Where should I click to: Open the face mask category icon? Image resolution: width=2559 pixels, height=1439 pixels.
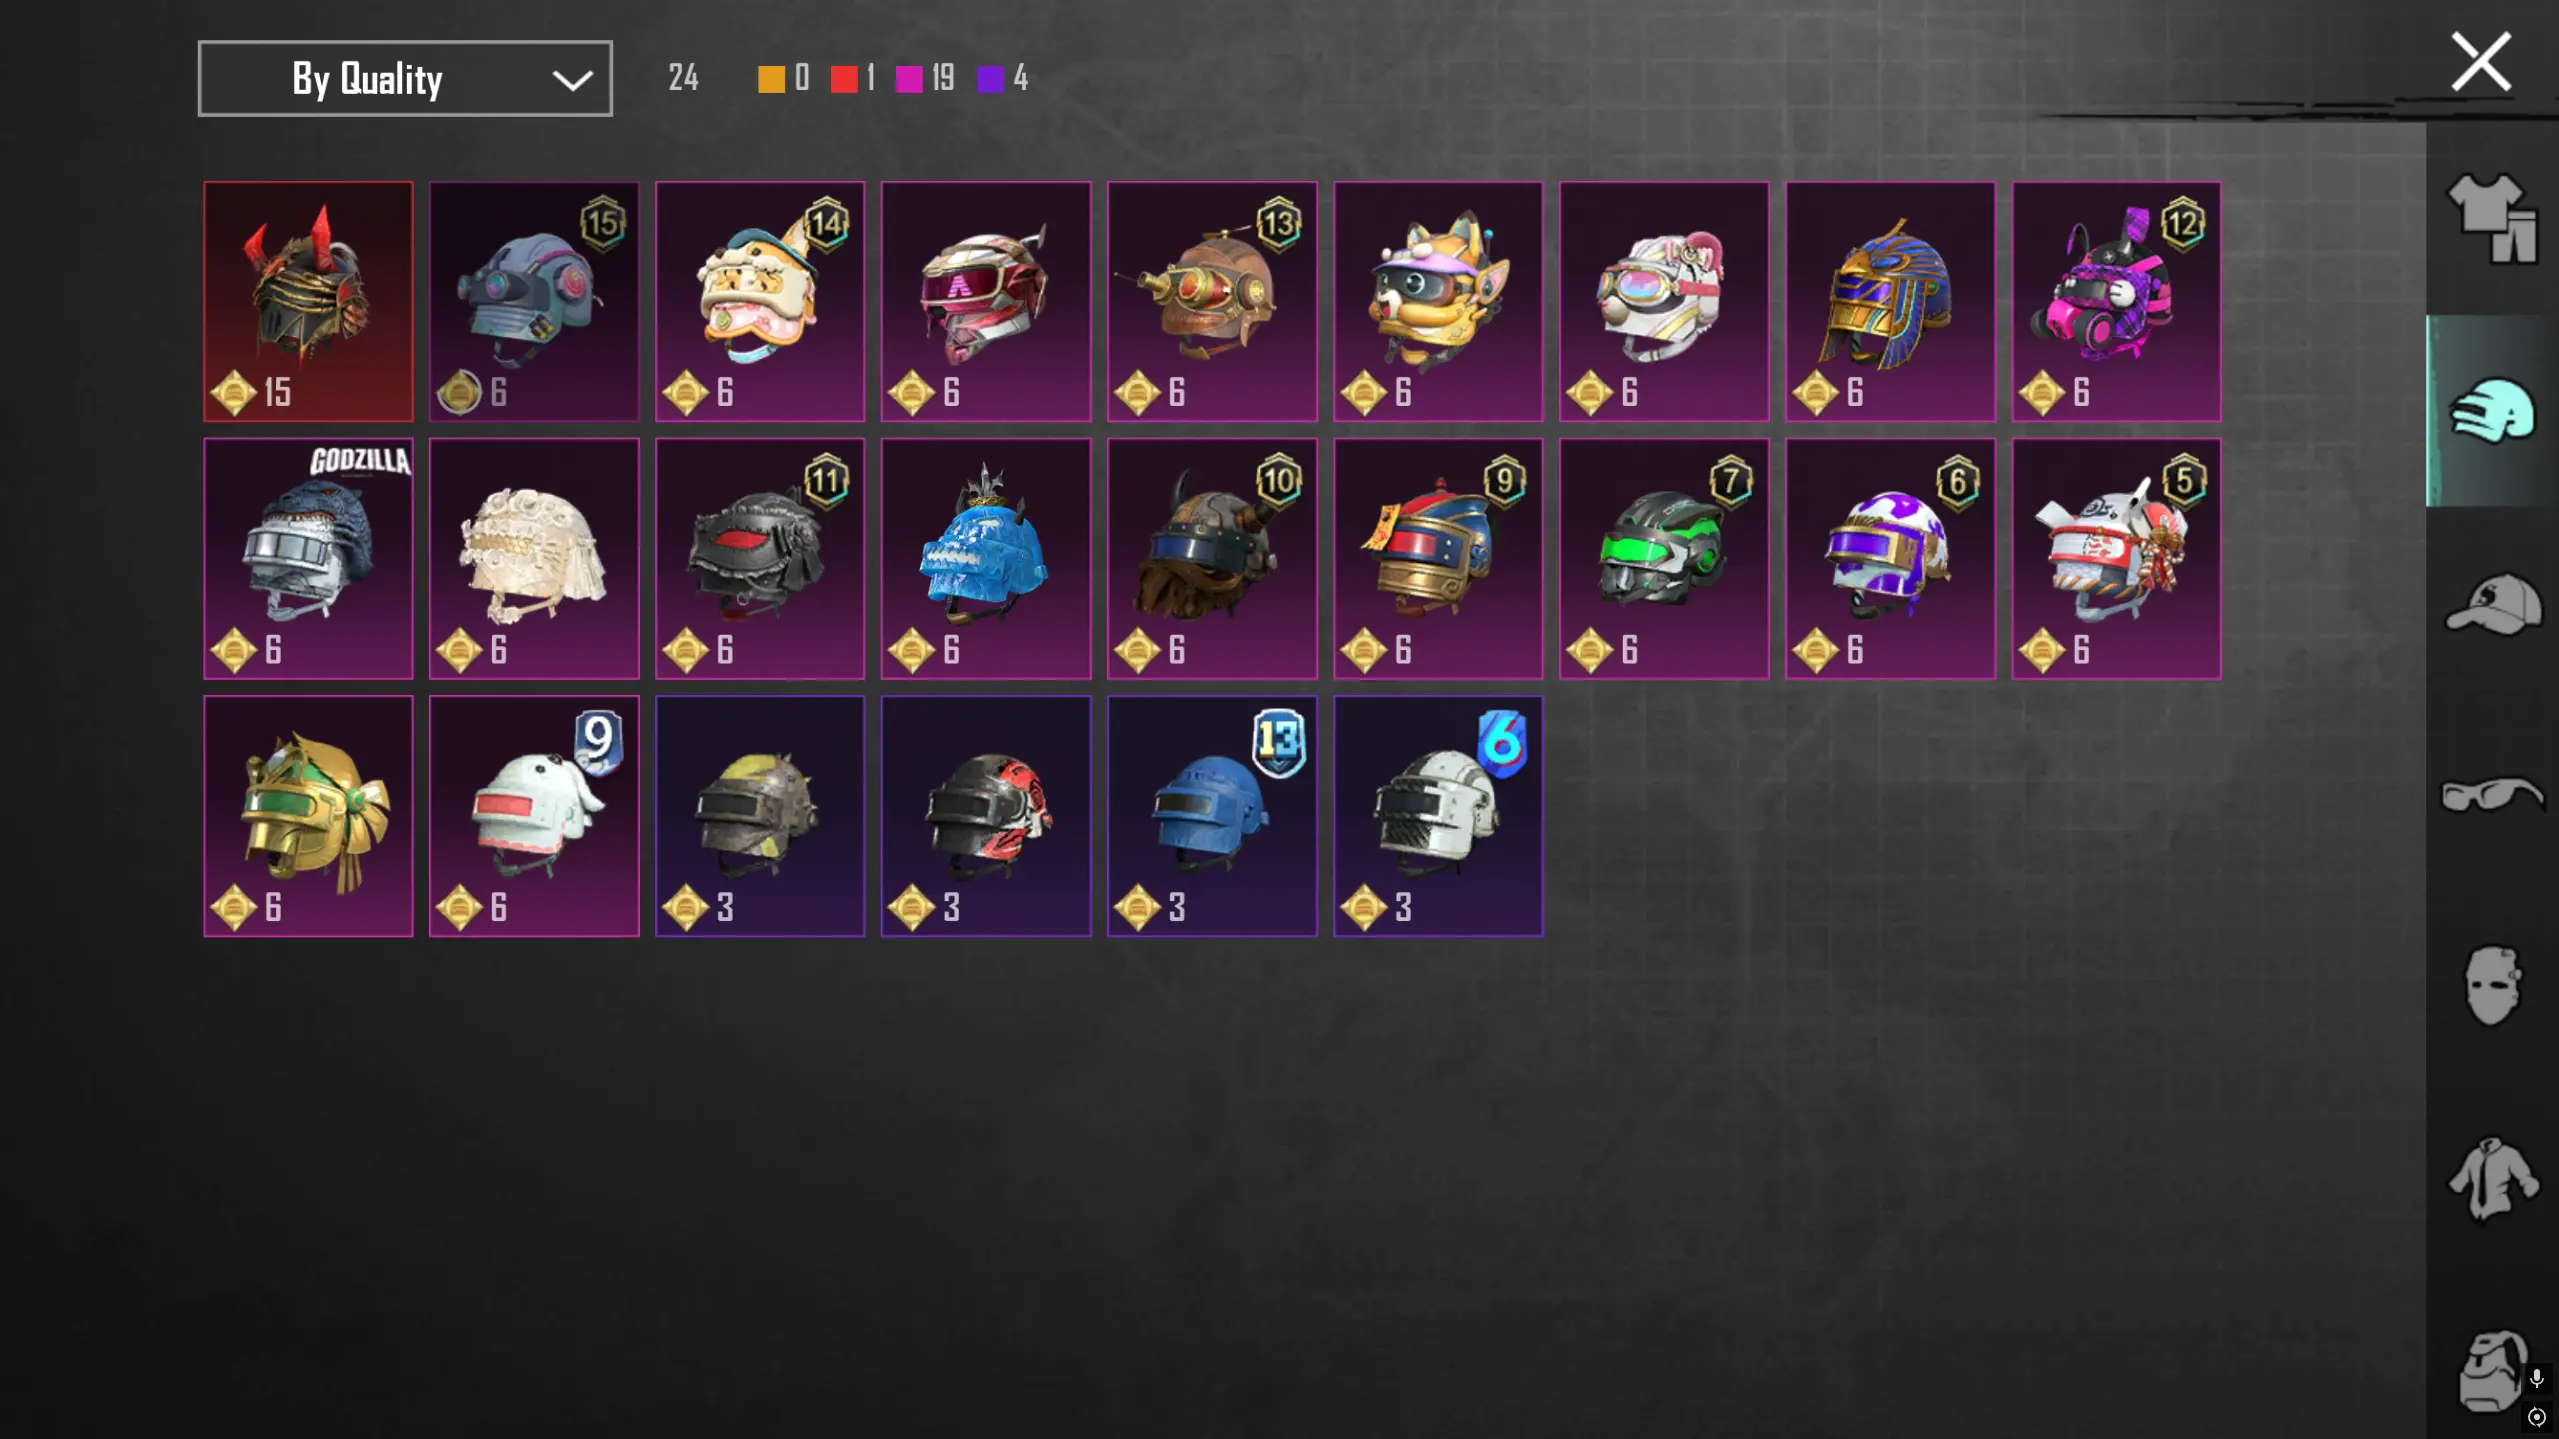coord(2492,986)
